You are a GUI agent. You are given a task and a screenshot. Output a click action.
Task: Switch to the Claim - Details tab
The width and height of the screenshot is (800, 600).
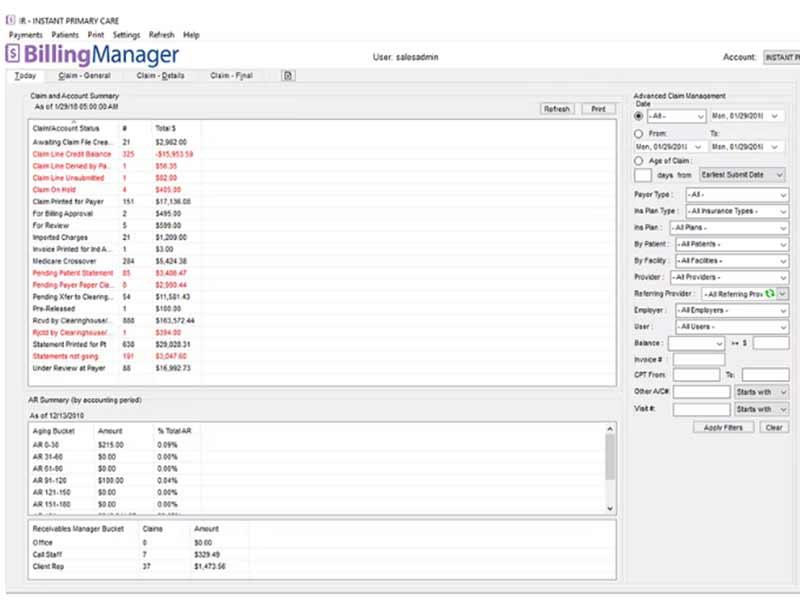(160, 76)
